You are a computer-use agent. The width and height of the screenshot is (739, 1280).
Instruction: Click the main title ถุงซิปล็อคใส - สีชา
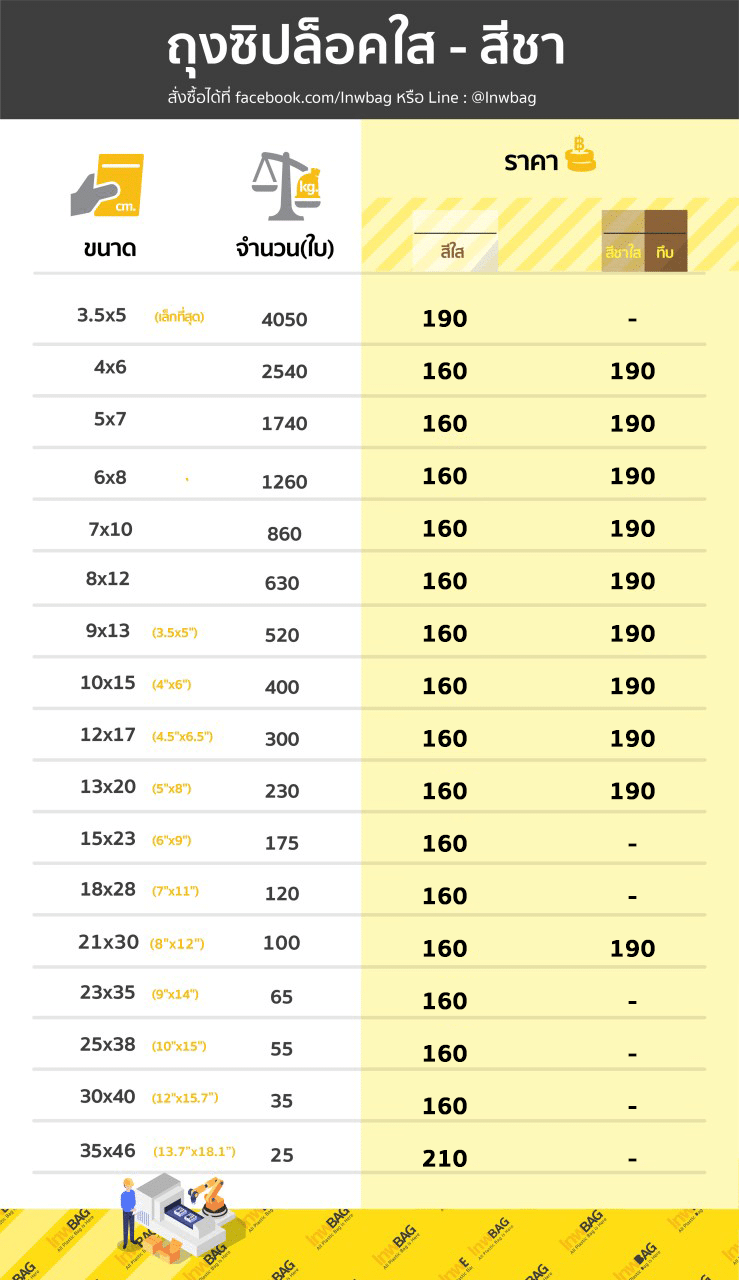[x=366, y=46]
